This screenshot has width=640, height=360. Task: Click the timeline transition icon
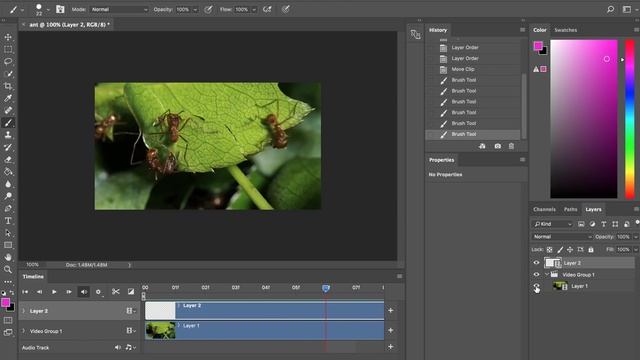(131, 291)
